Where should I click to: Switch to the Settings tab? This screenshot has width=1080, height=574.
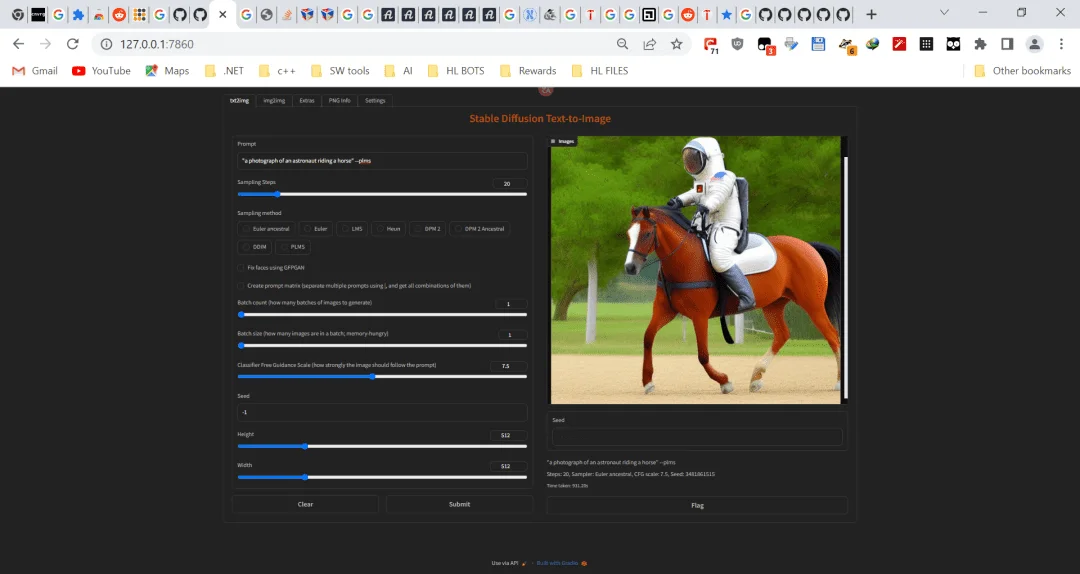point(375,101)
